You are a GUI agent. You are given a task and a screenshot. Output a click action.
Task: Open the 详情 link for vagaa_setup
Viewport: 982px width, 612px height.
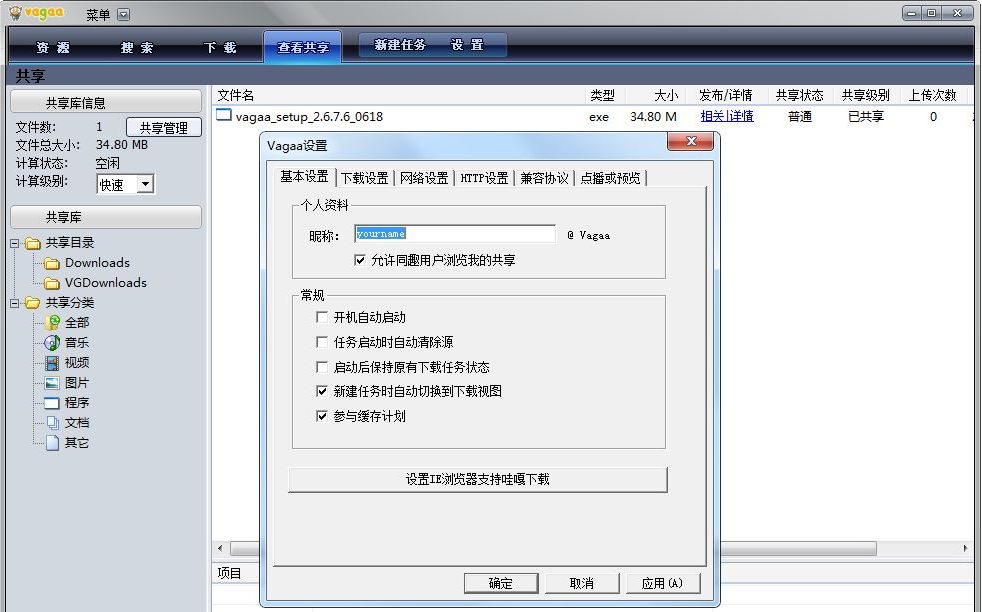click(741, 116)
